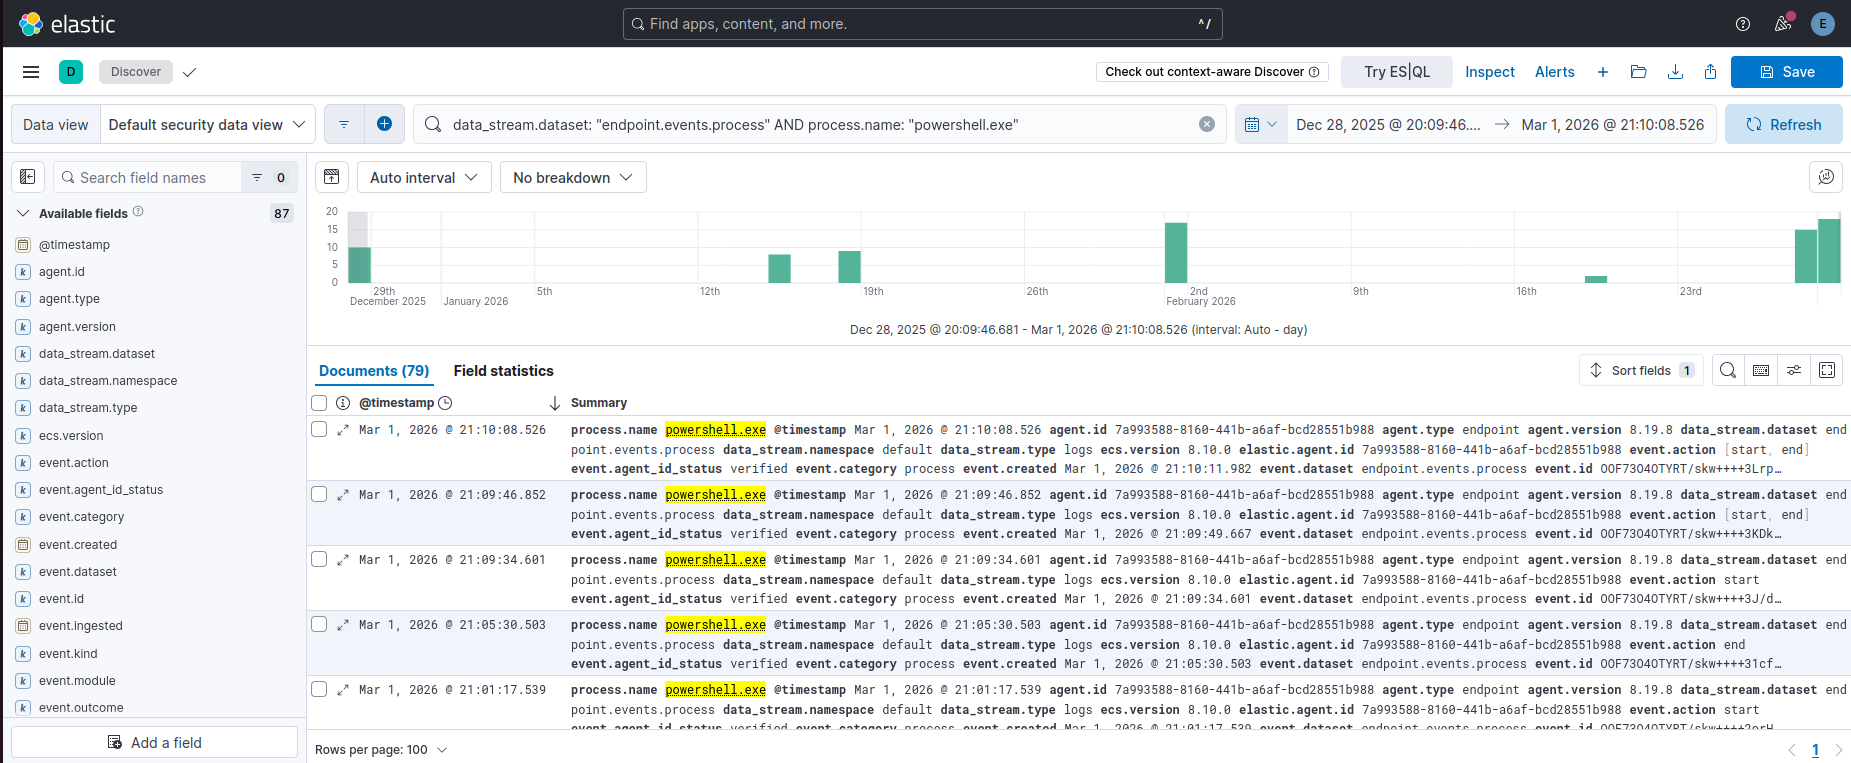
Task: Open the filter by field type icon
Action: pos(269,177)
